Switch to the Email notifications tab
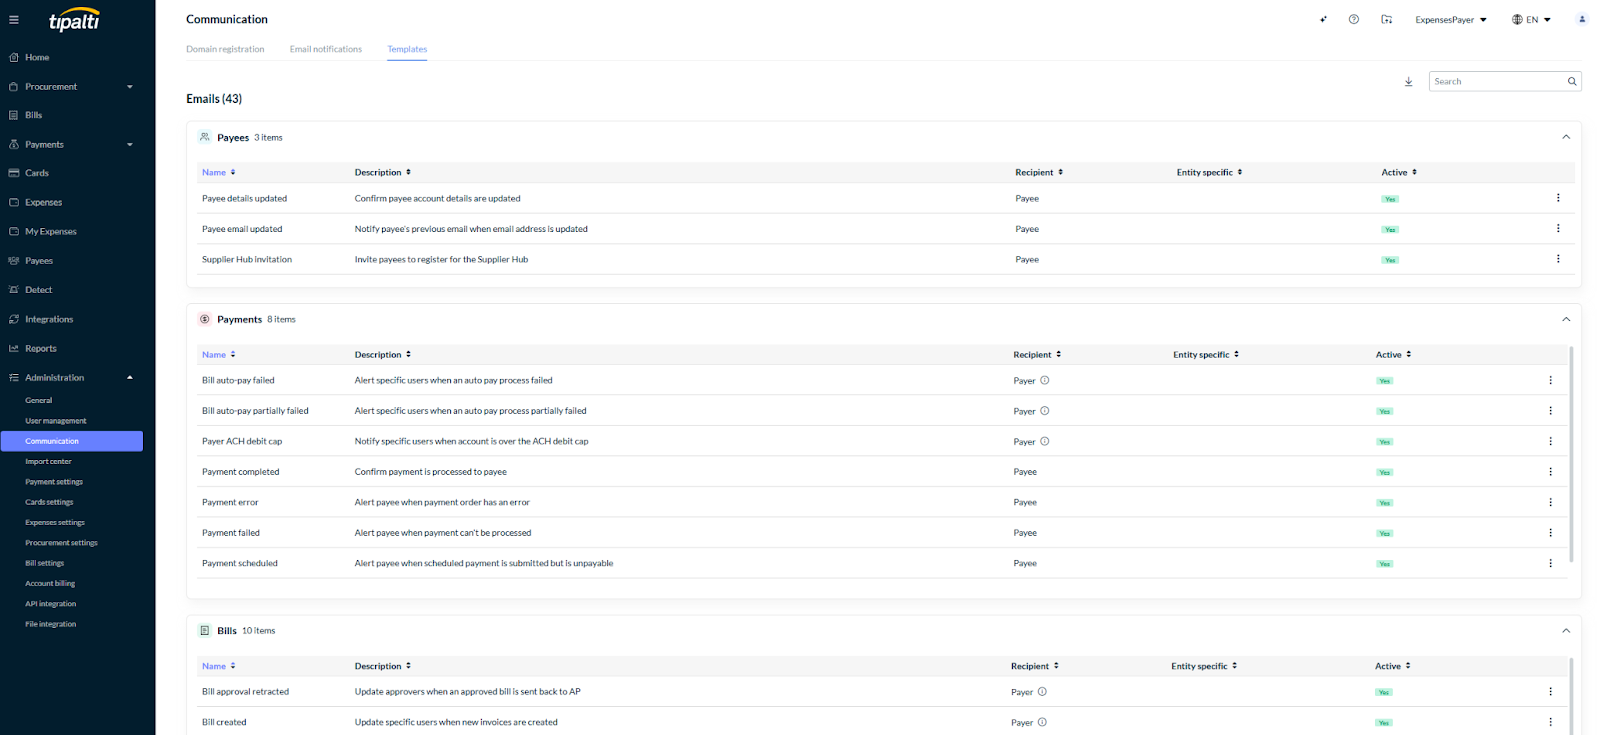 tap(326, 49)
